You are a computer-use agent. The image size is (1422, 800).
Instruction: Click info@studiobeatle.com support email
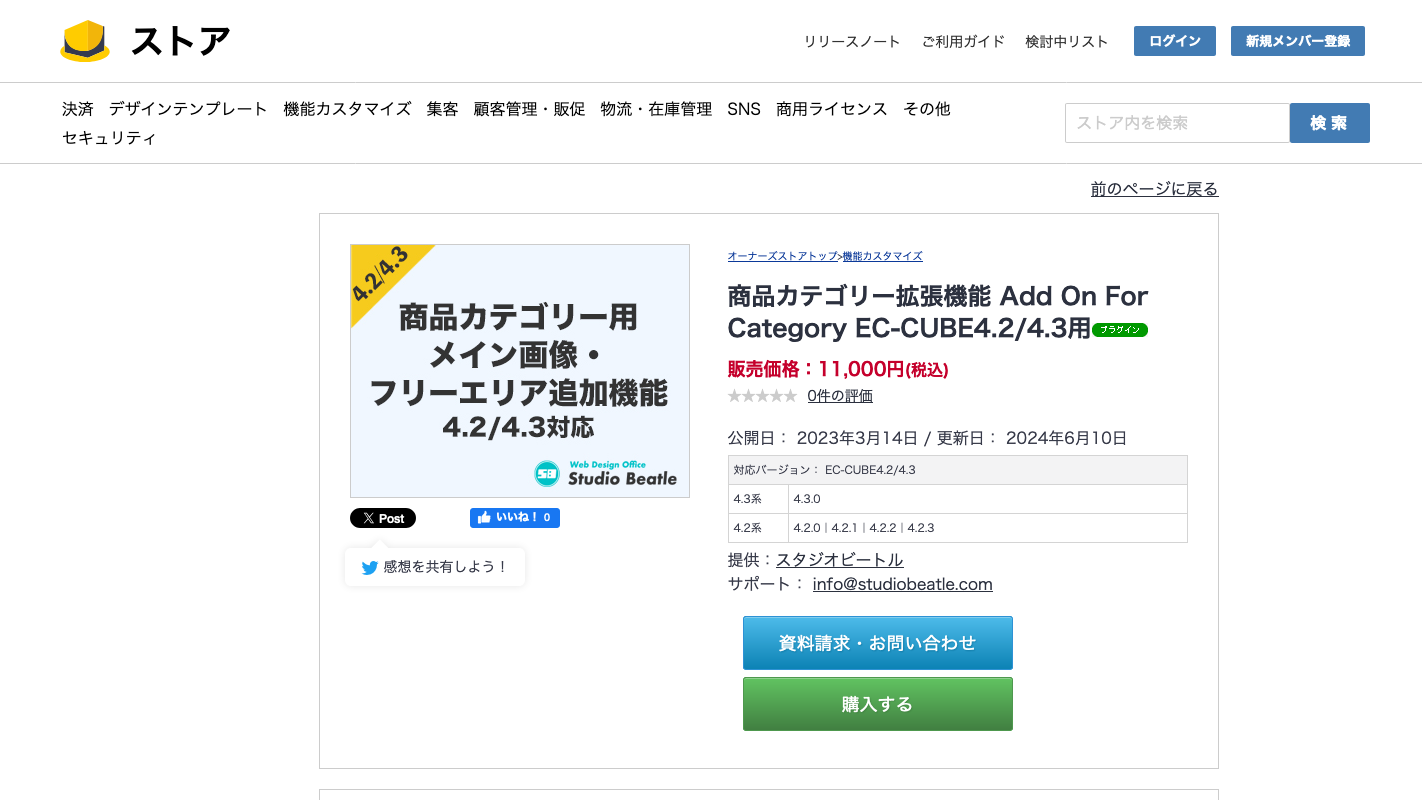[x=903, y=584]
